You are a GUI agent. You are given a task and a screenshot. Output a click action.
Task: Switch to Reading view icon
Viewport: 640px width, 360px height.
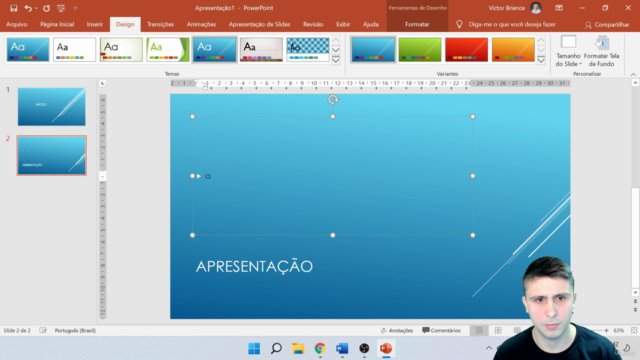[517, 330]
